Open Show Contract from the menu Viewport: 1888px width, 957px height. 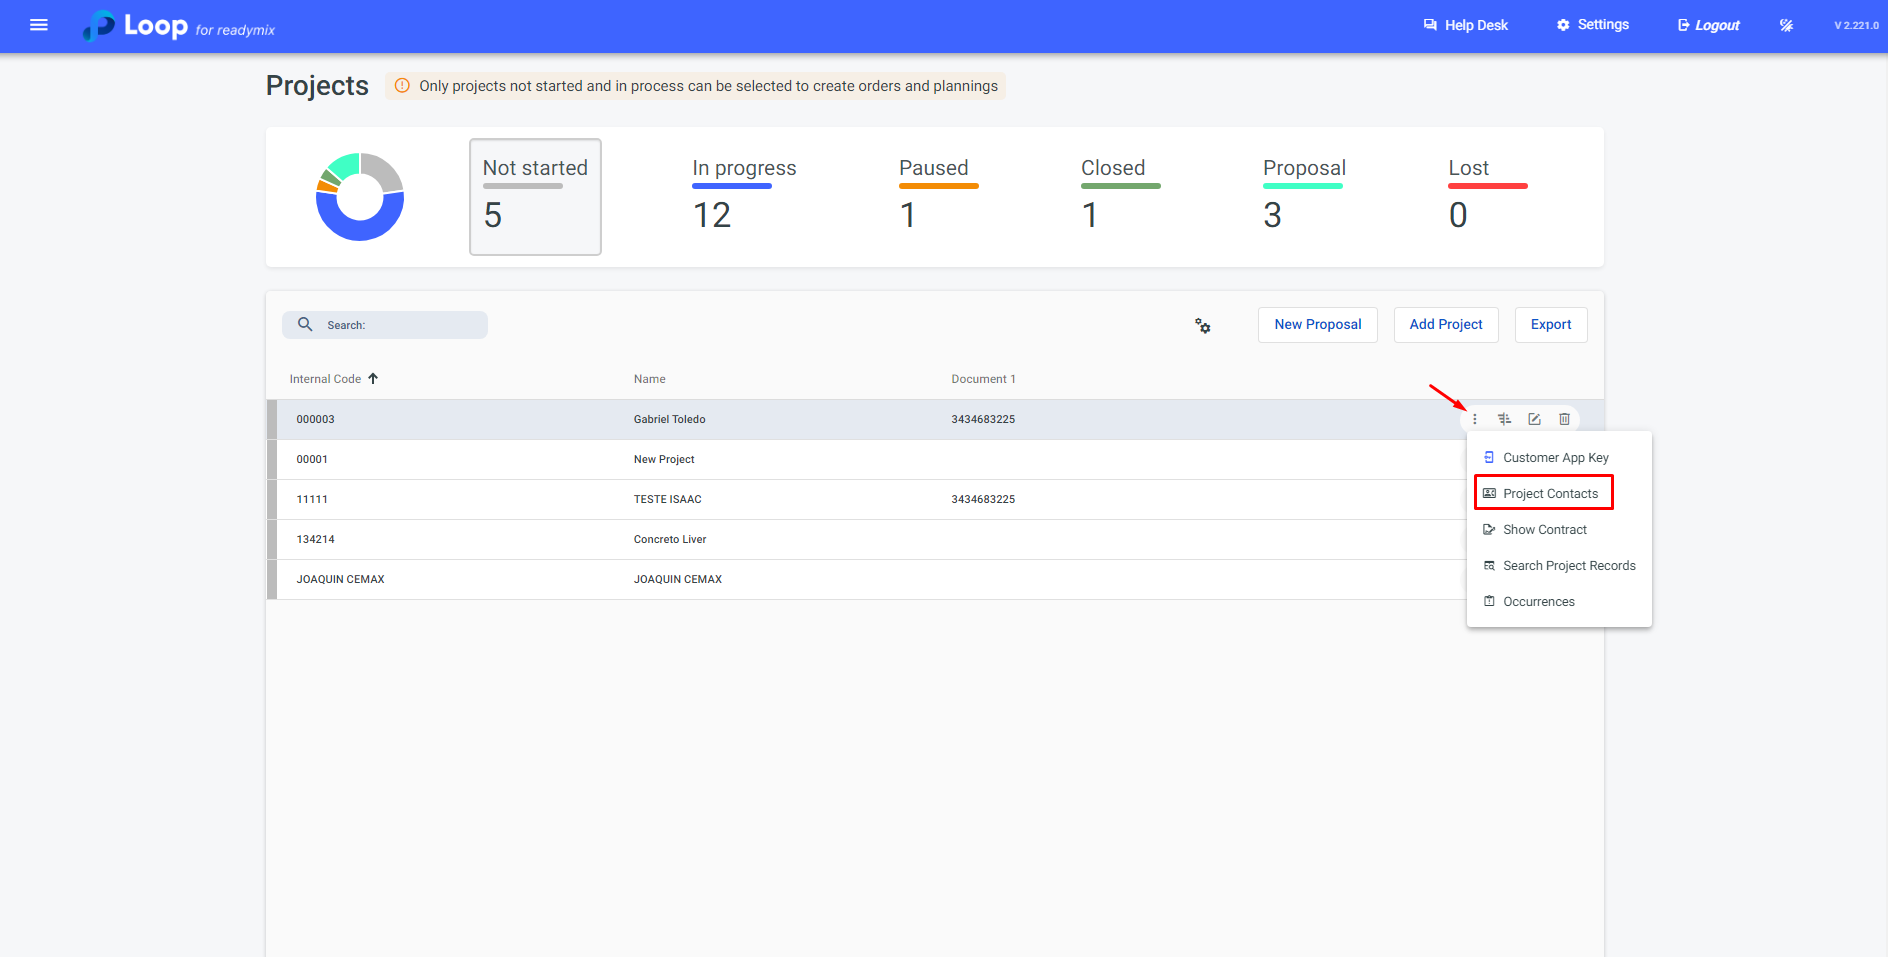click(1544, 530)
